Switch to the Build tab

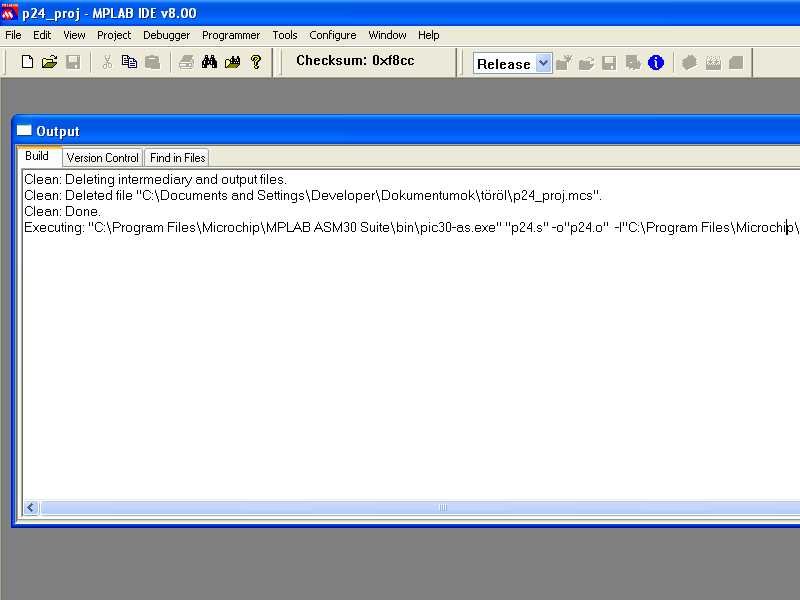click(x=37, y=156)
